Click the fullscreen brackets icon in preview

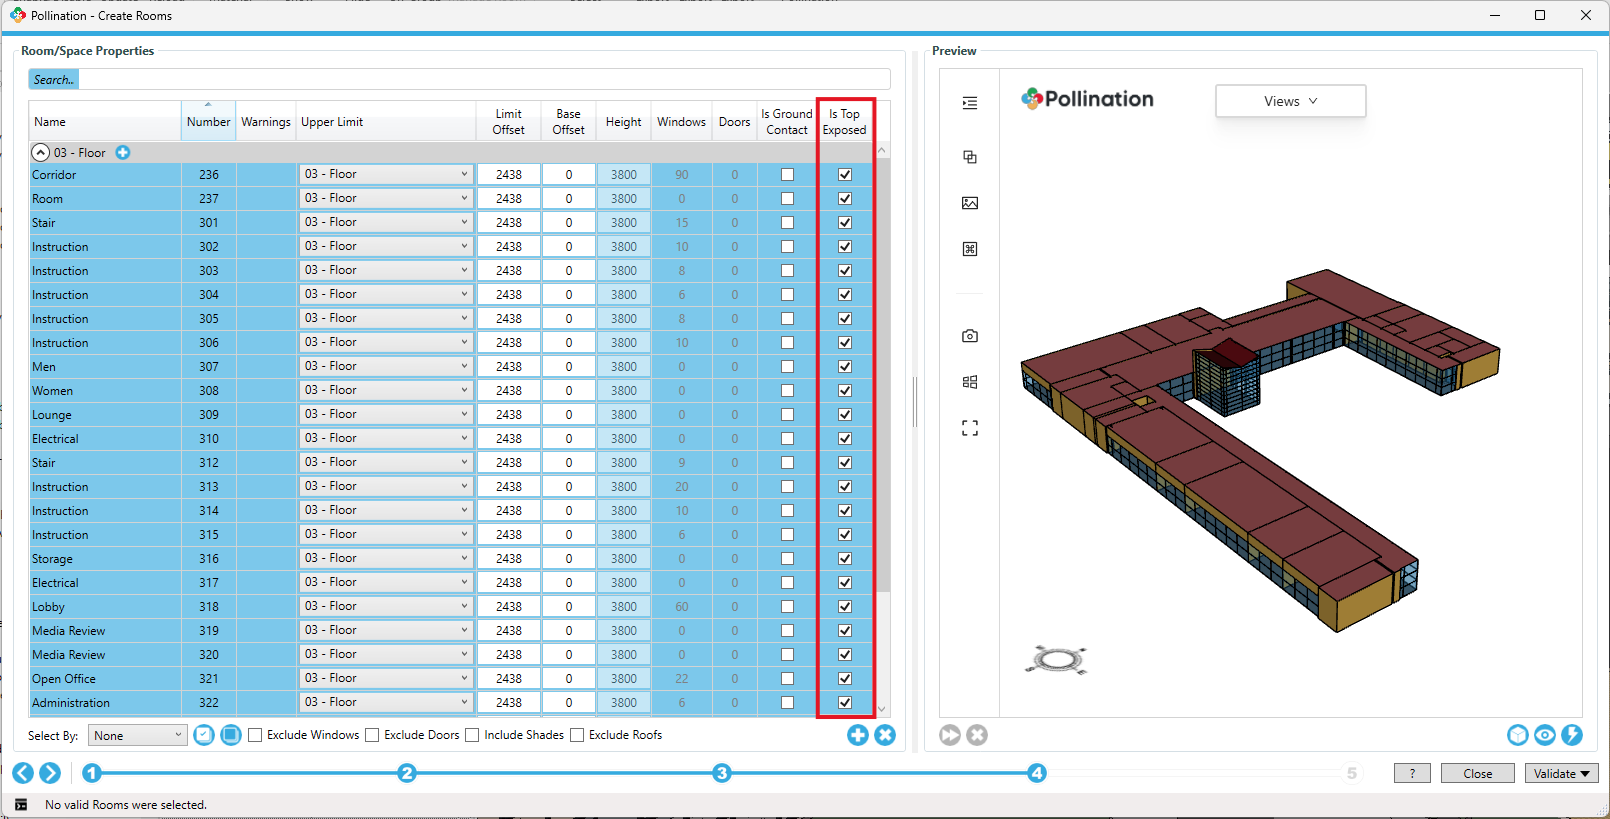coord(969,428)
